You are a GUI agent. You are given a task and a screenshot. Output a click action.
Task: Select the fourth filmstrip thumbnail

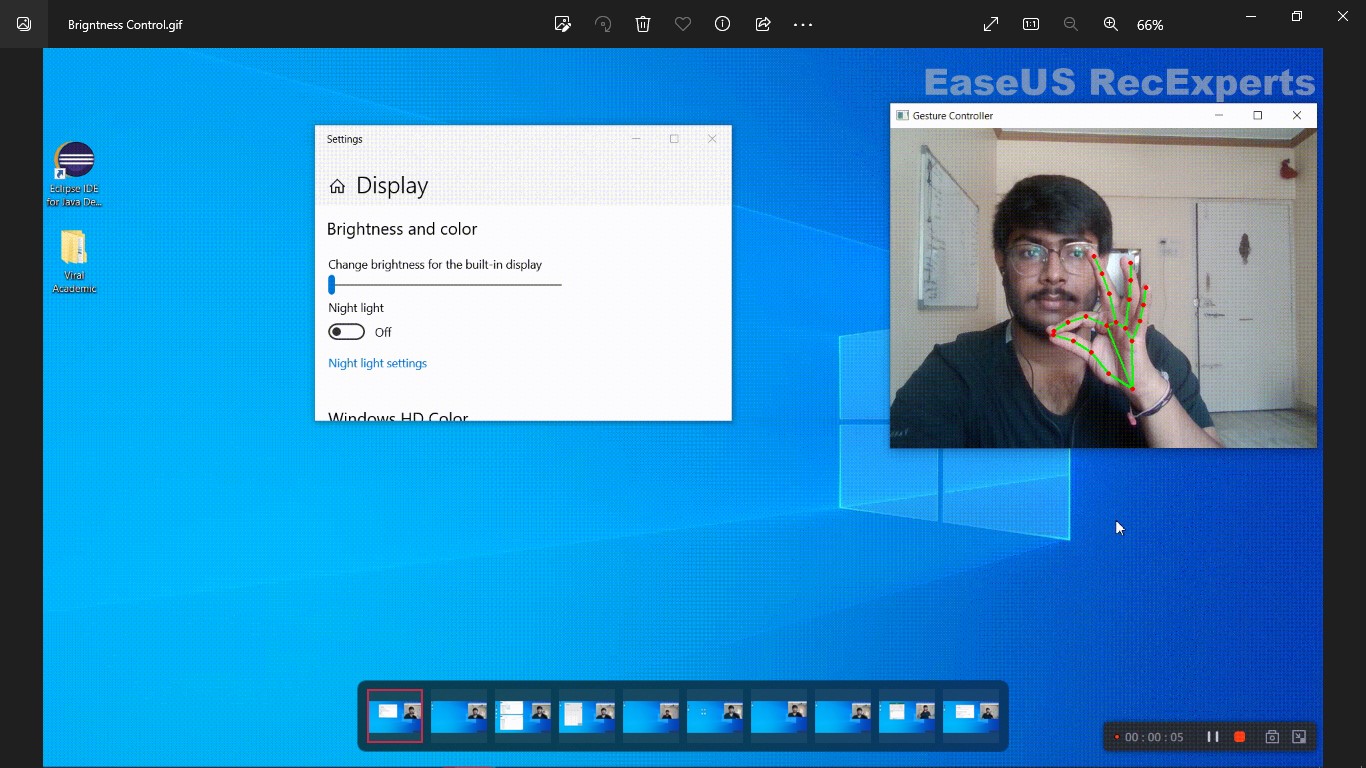point(587,716)
